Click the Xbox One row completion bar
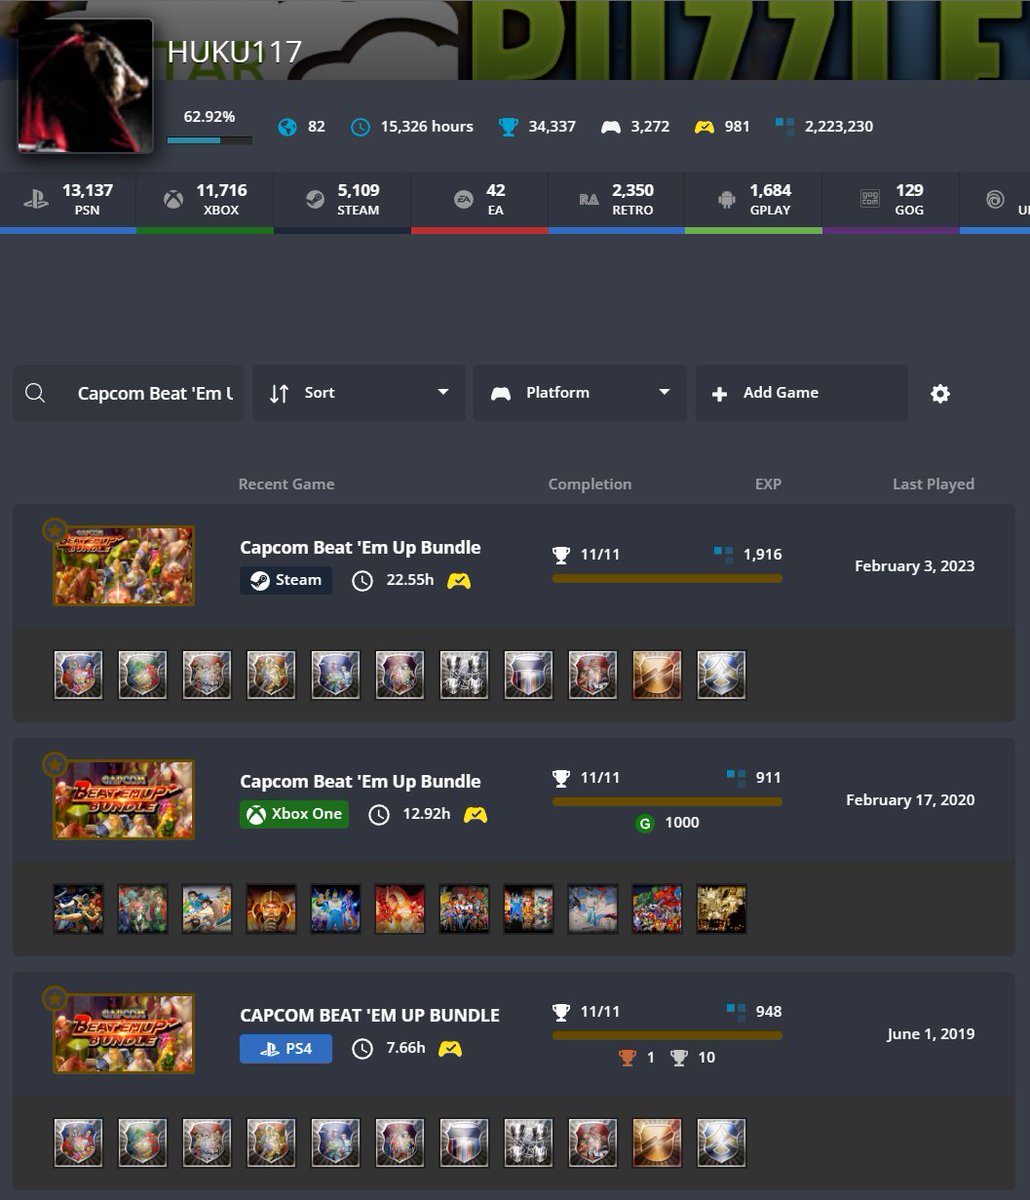 667,801
